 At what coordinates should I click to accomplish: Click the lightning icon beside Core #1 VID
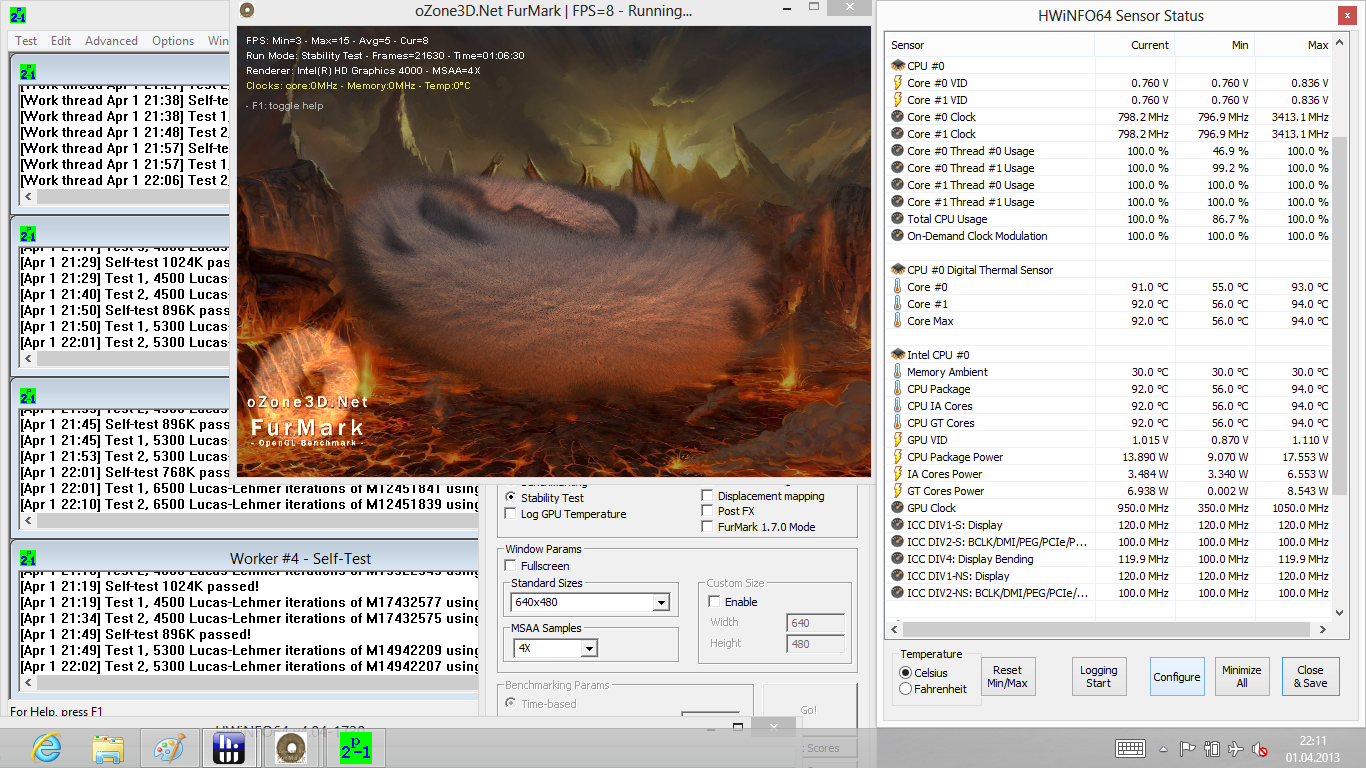click(x=898, y=100)
